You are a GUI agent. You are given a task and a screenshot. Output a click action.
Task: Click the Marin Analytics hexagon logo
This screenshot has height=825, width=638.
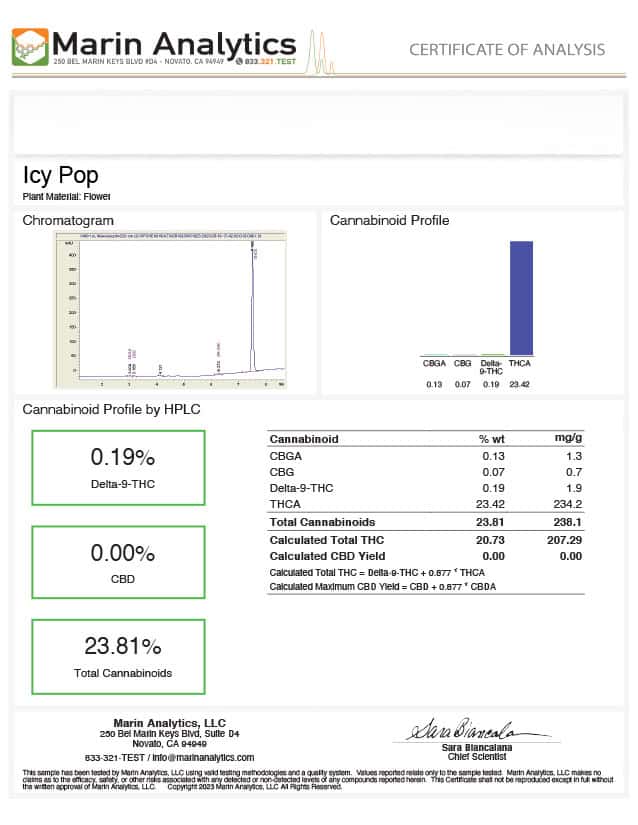pyautogui.click(x=29, y=47)
